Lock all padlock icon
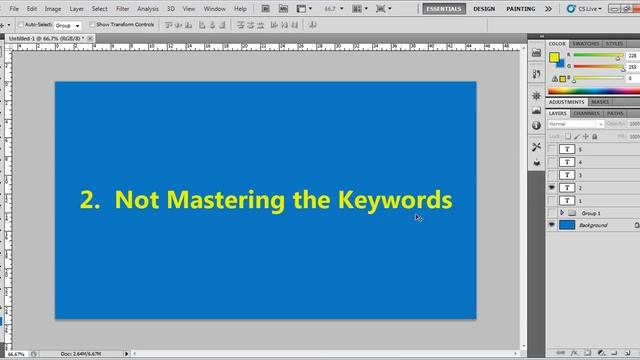640x360 pixels. pyautogui.click(x=595, y=136)
